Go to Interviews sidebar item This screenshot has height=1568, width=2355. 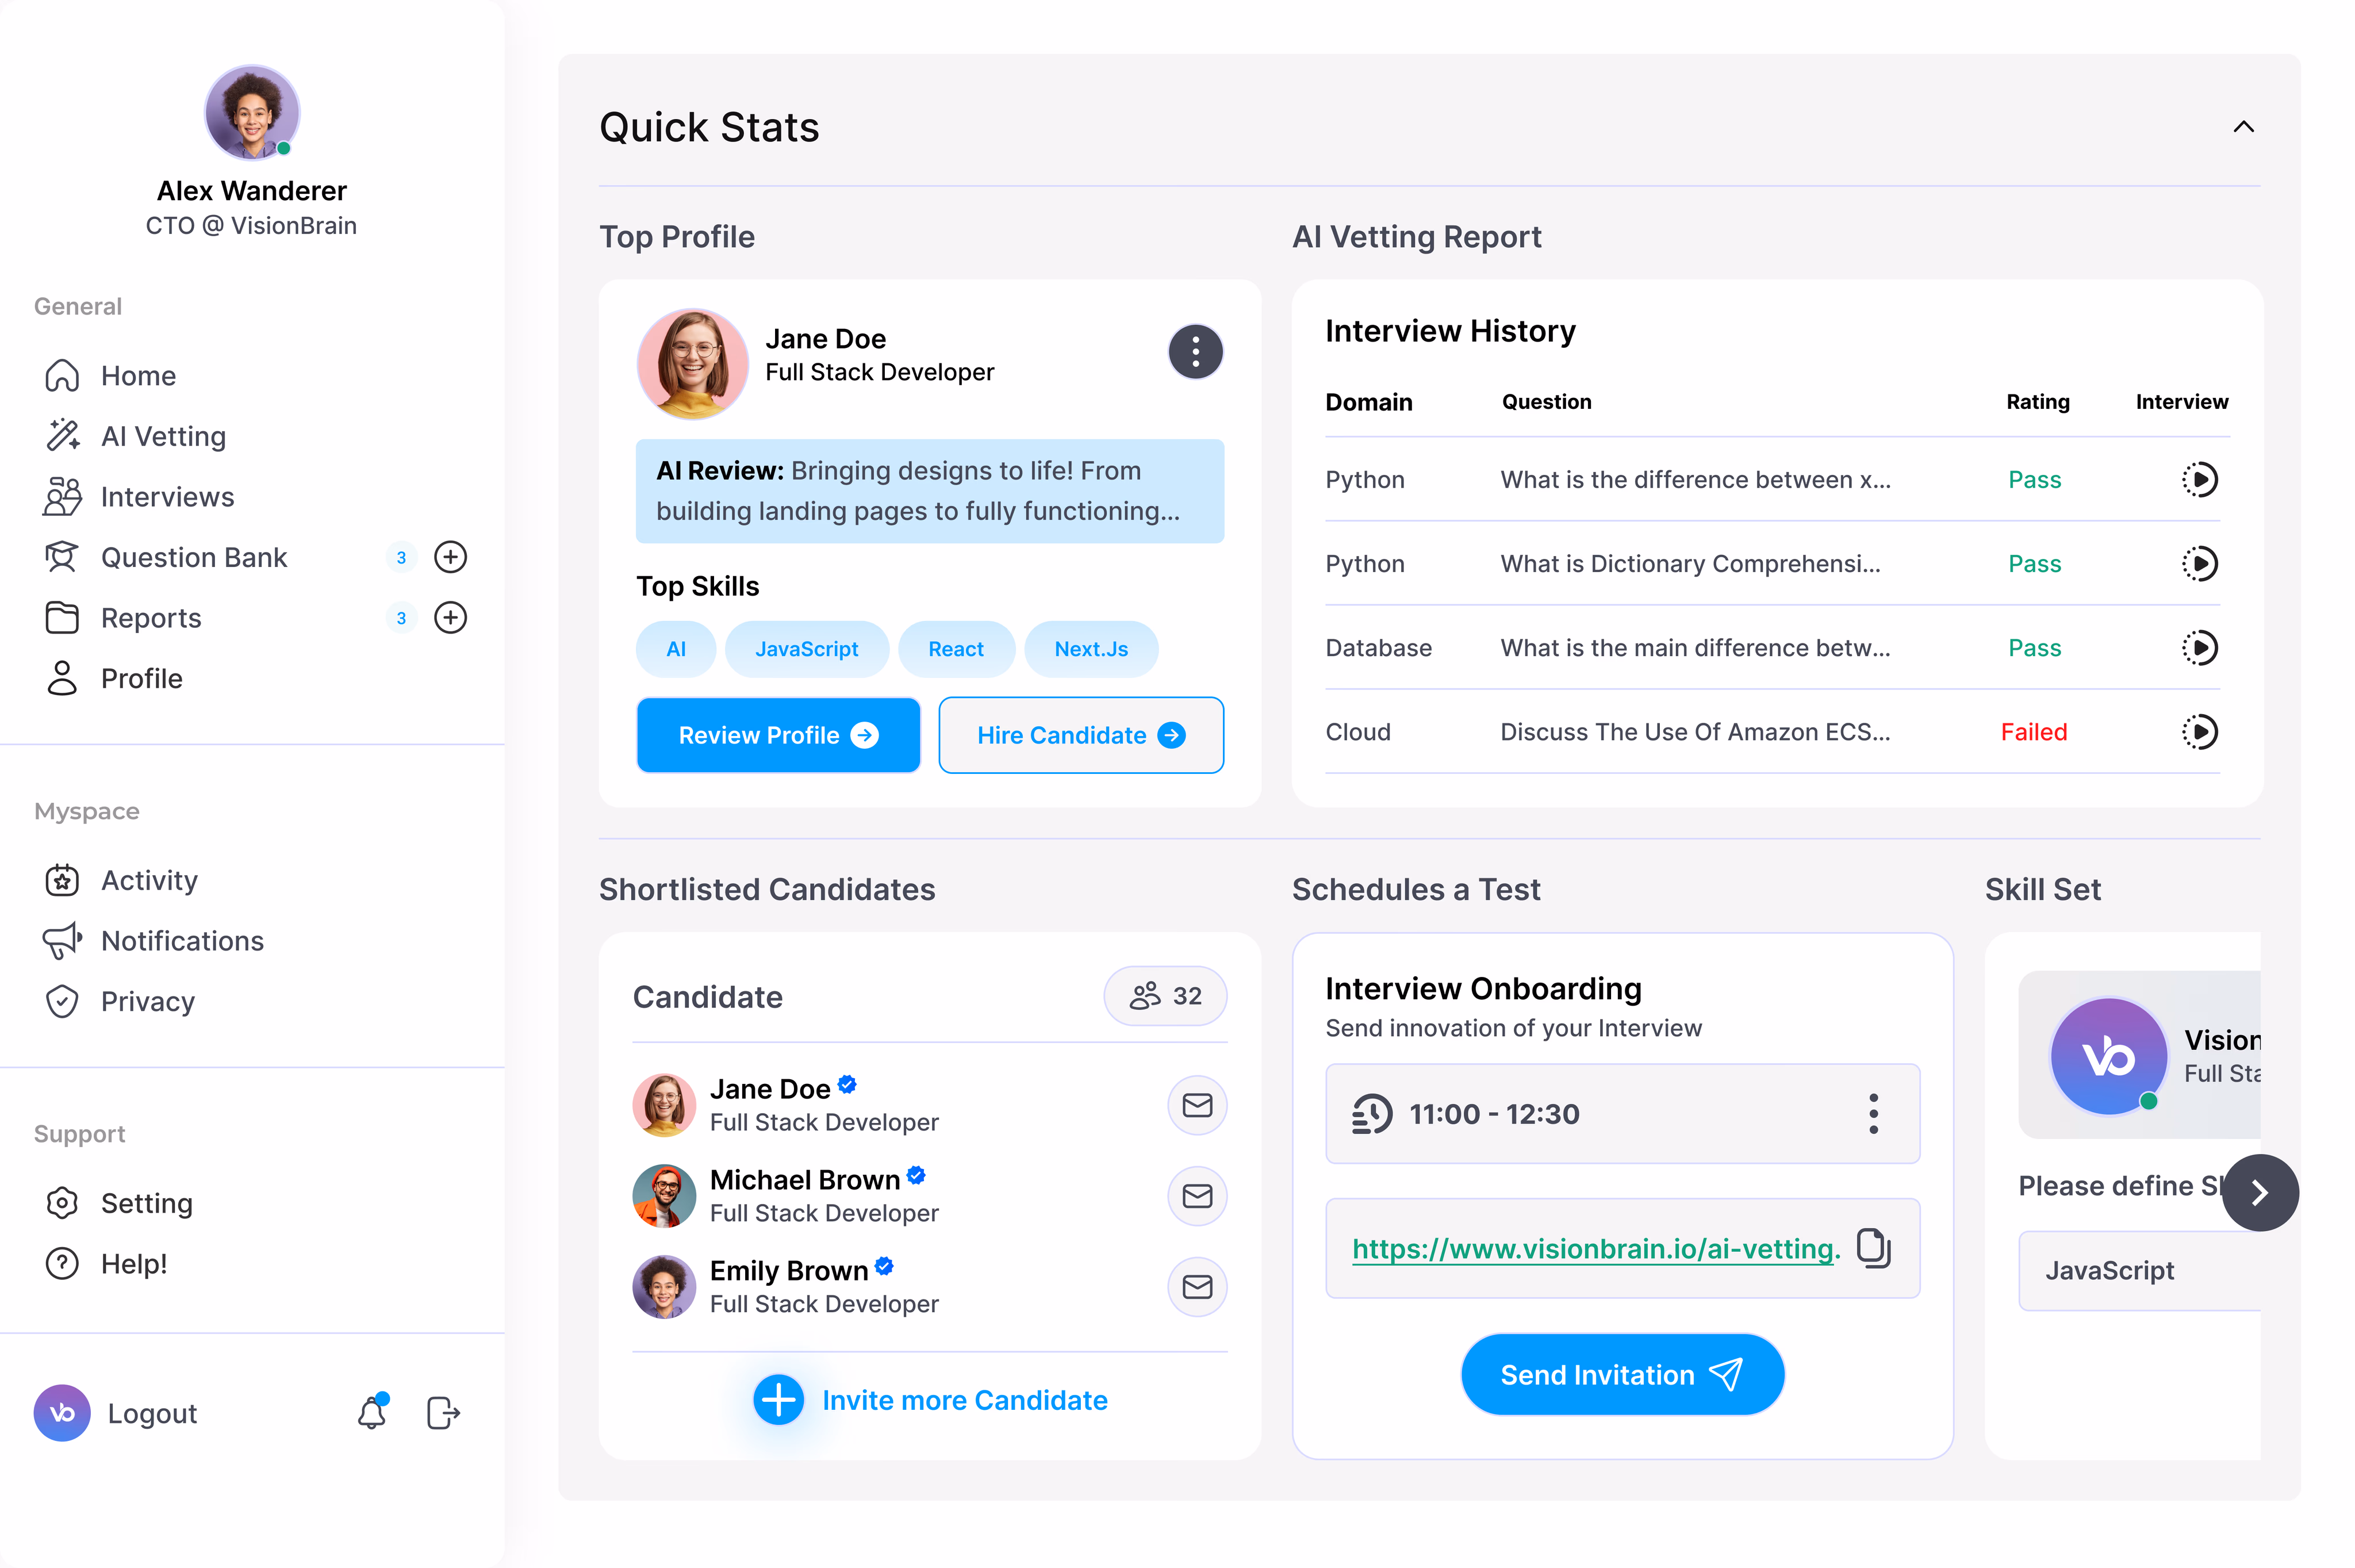click(x=167, y=497)
